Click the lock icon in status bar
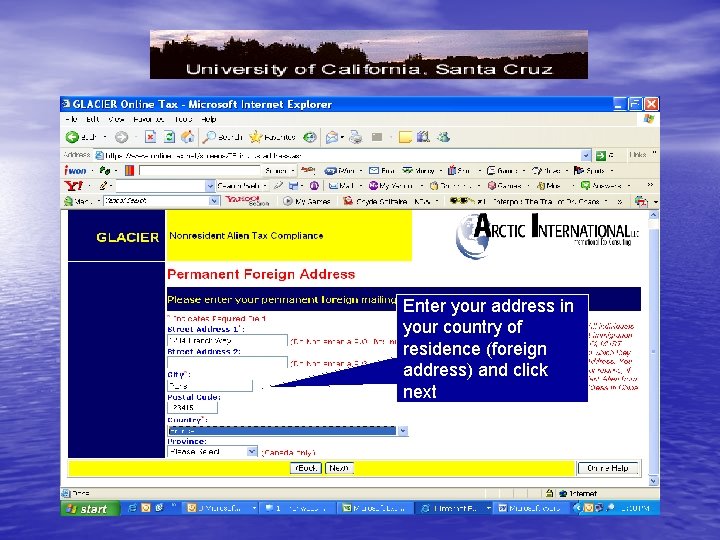 pos(549,493)
